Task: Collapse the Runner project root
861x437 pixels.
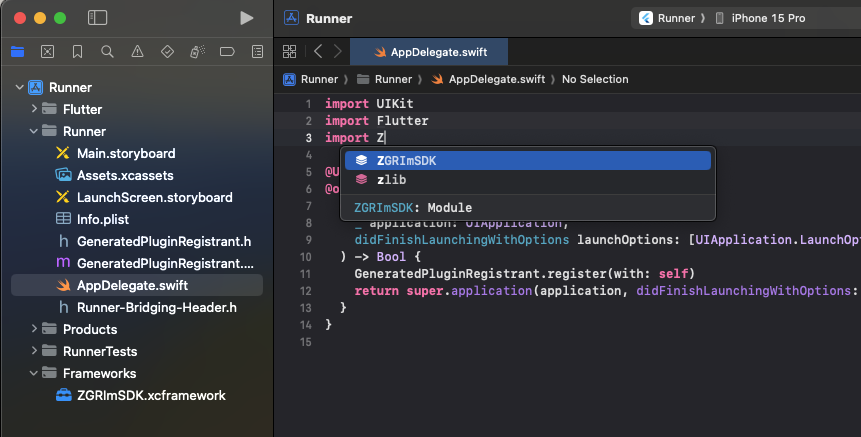Action: 20,87
